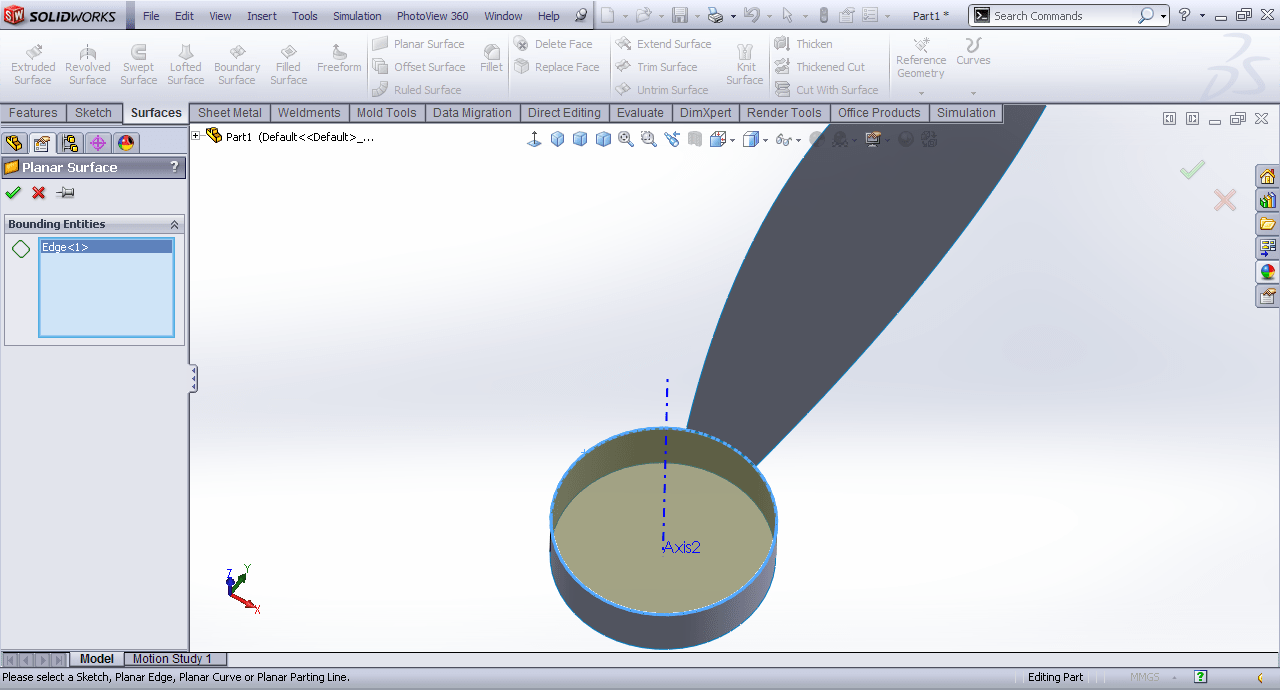Viewport: 1280px width, 690px height.
Task: Click the view orientation triad icon
Action: pos(534,139)
